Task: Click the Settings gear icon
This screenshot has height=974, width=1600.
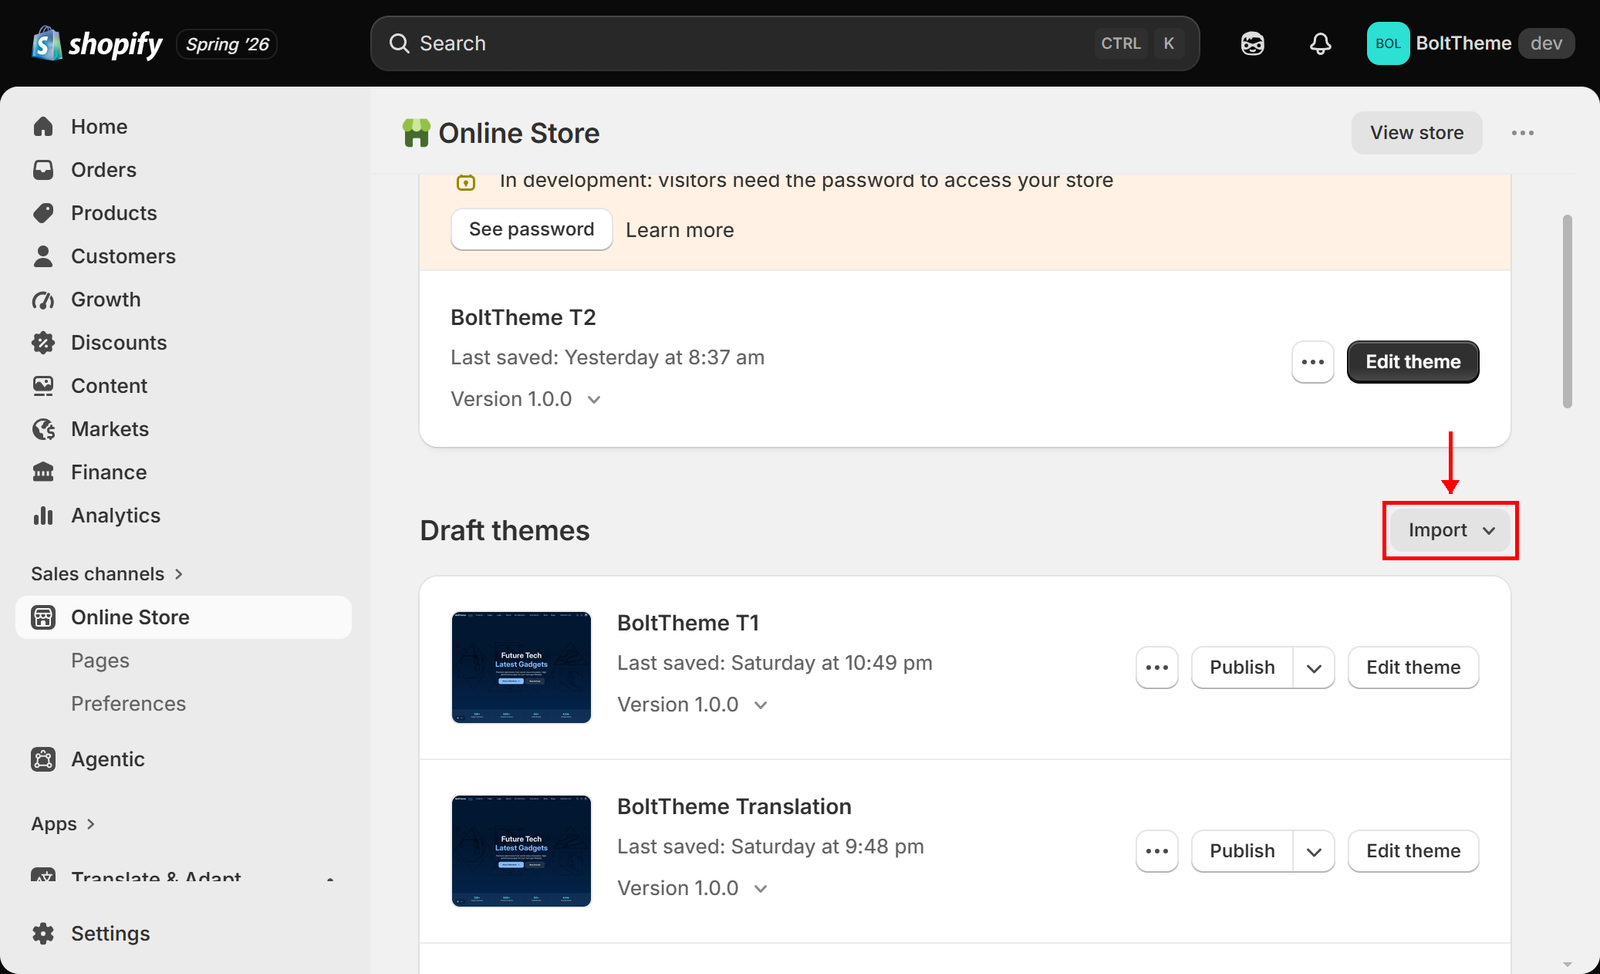Action: click(x=43, y=934)
